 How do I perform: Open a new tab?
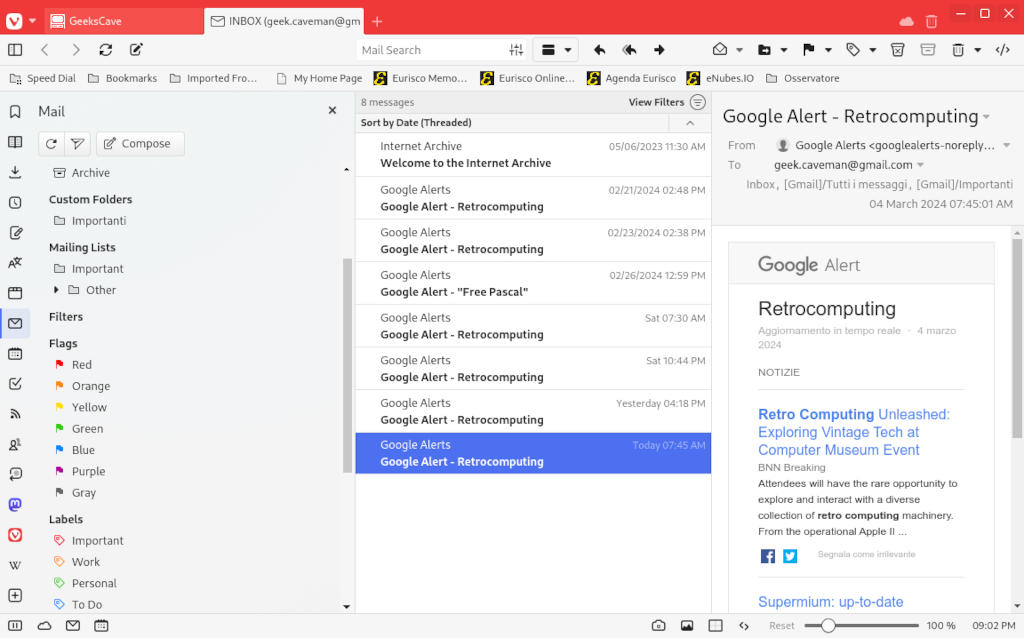click(x=377, y=22)
